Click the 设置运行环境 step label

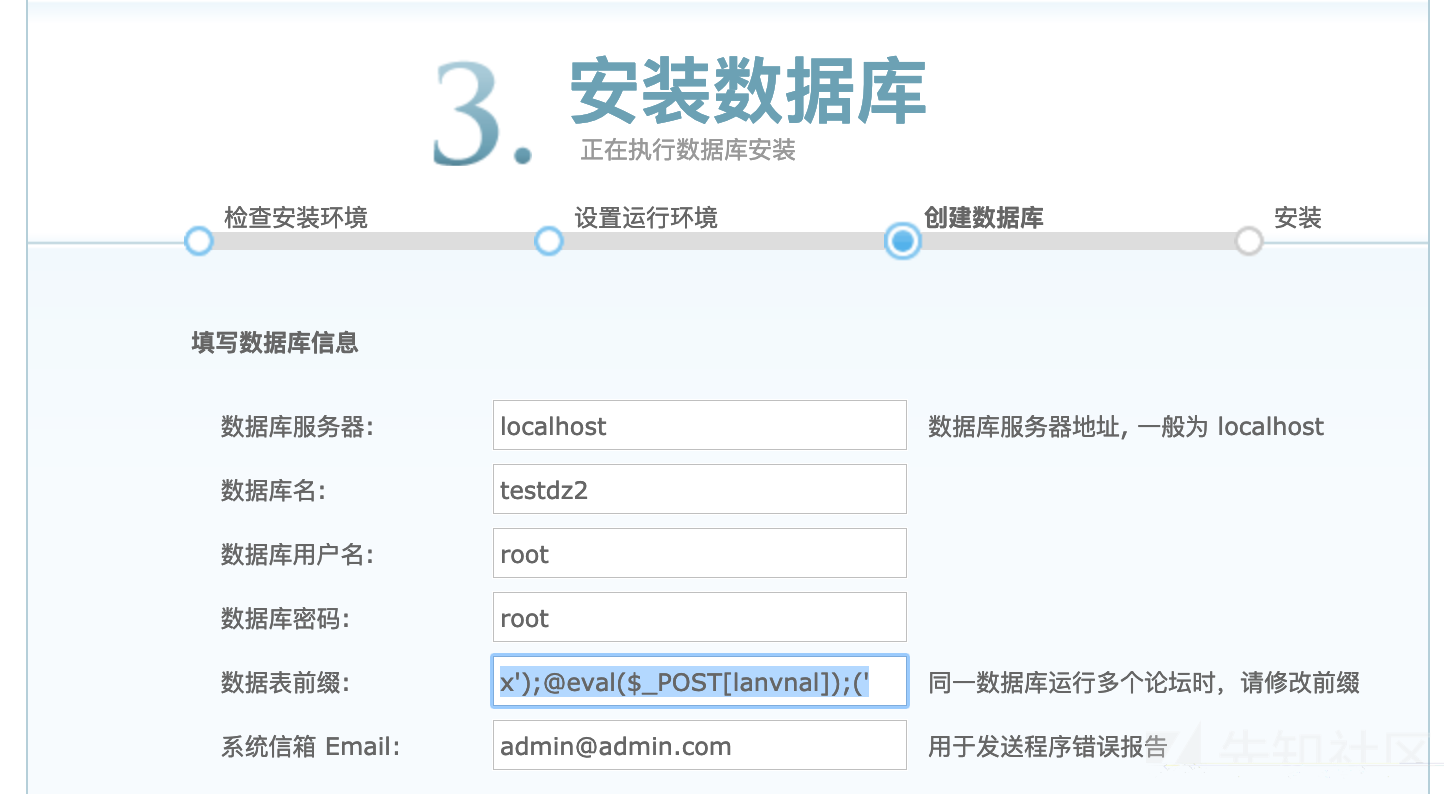click(x=646, y=217)
